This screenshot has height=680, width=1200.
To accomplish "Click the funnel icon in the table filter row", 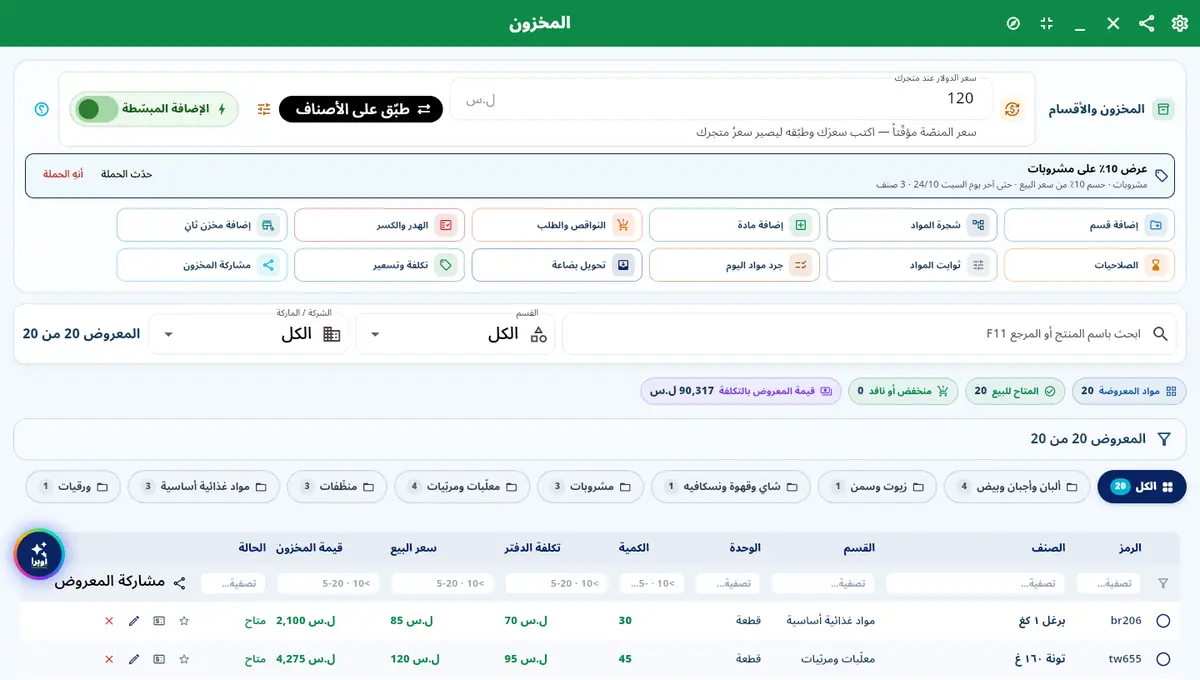I will click(1163, 583).
